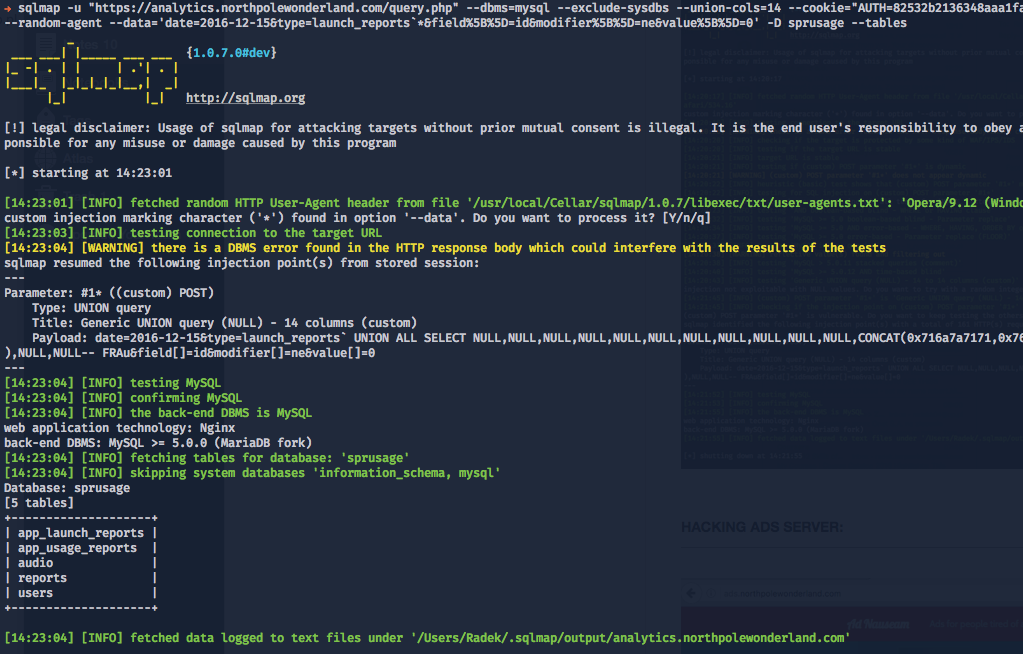Click 'web application technology: Nginx' line

click(x=119, y=428)
